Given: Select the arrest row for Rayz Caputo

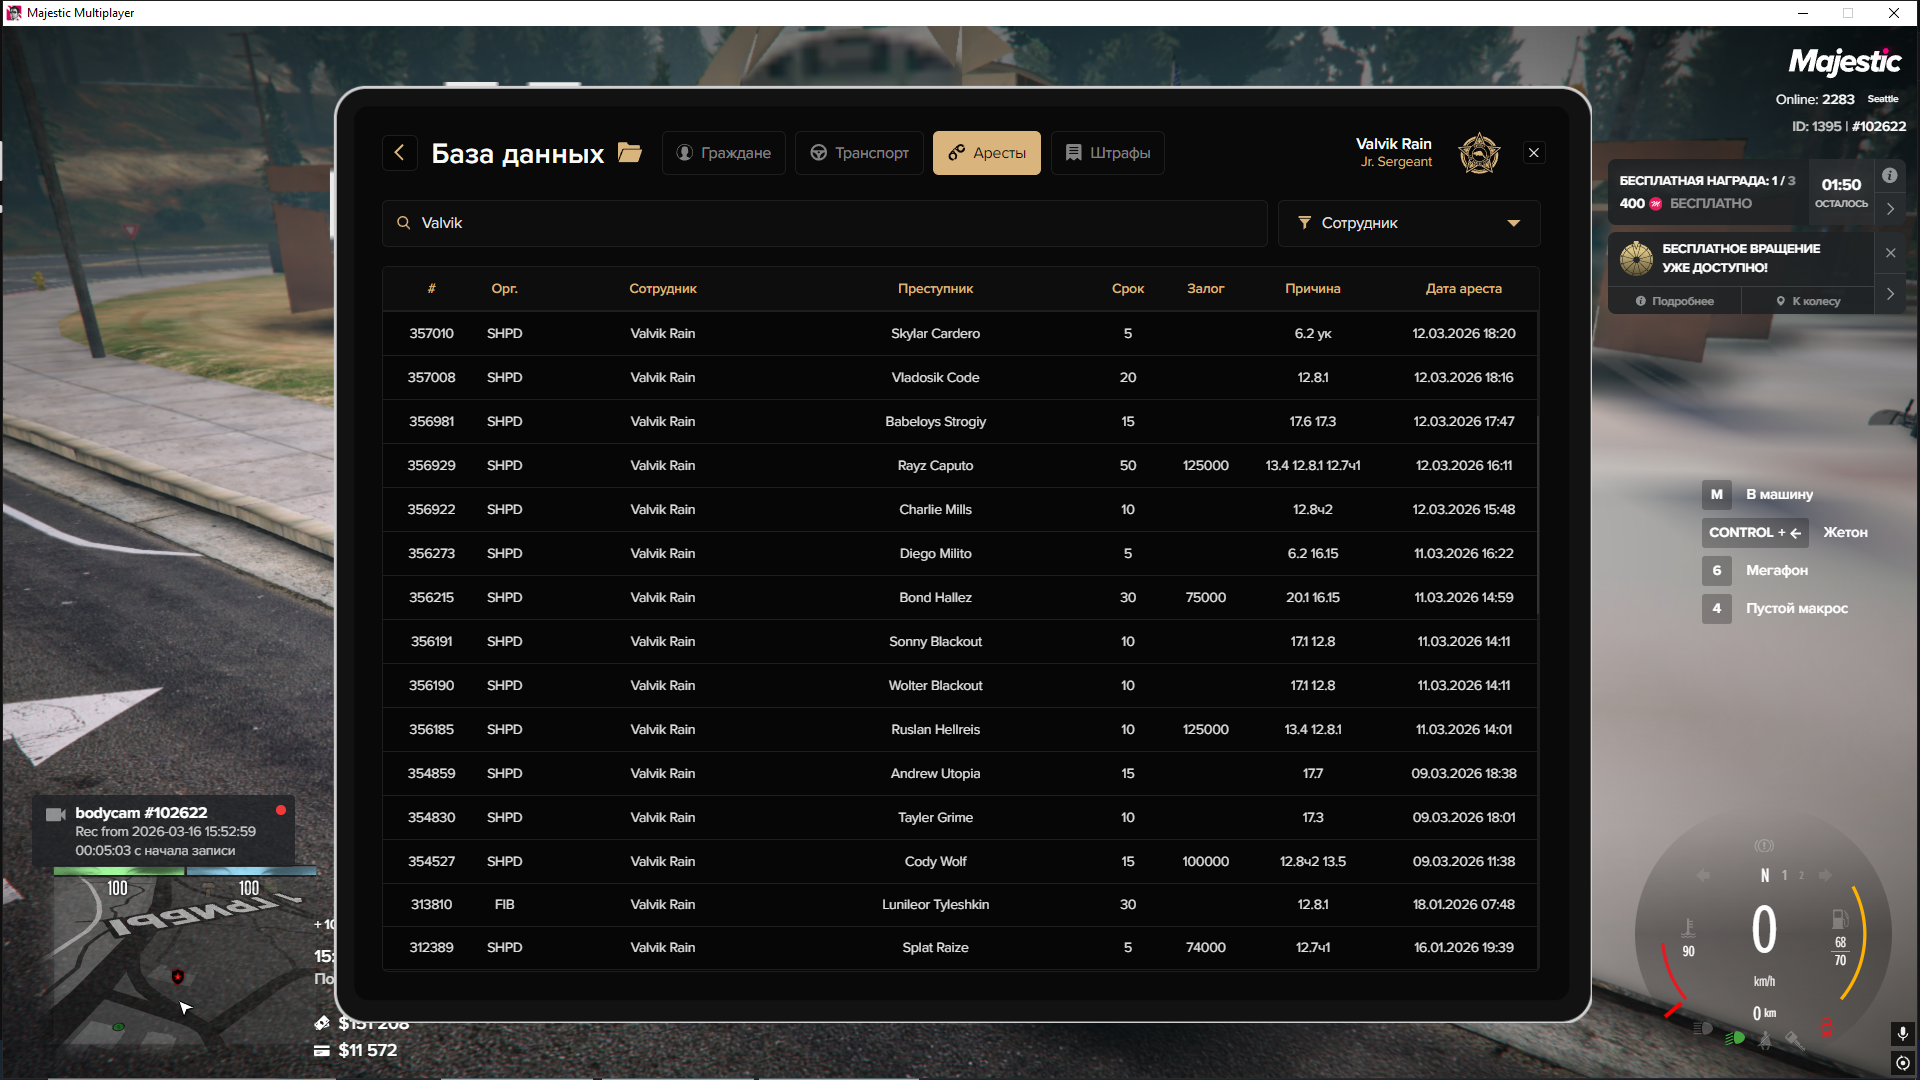Looking at the screenshot, I should (x=935, y=466).
